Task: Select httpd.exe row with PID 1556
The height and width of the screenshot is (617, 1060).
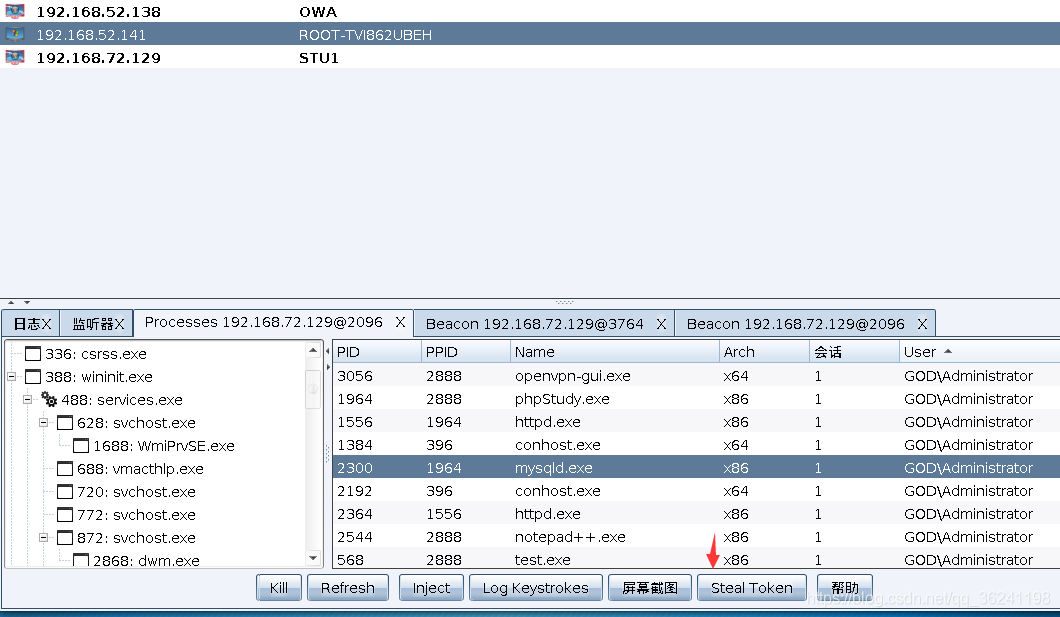Action: [696, 422]
